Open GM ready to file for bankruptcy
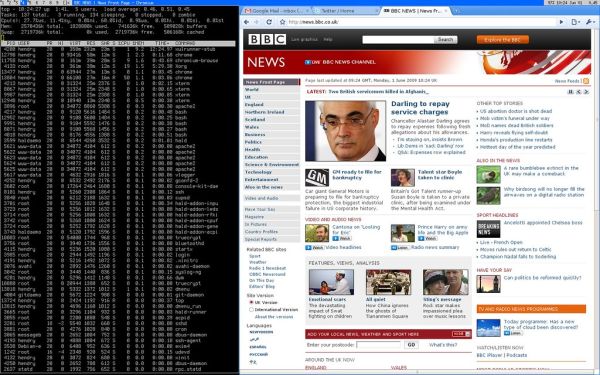 click(357, 175)
